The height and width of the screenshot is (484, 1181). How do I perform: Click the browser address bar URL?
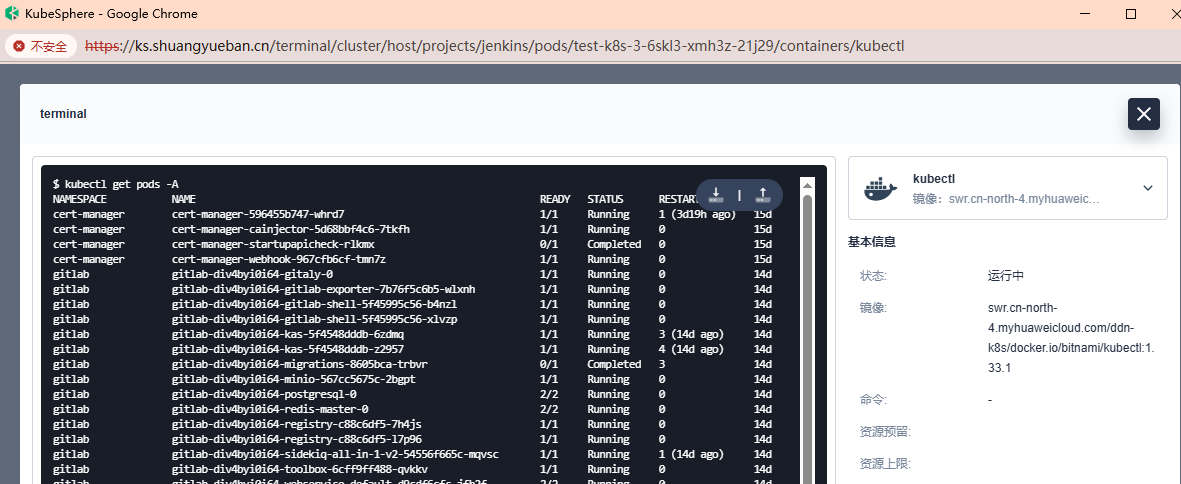494,47
